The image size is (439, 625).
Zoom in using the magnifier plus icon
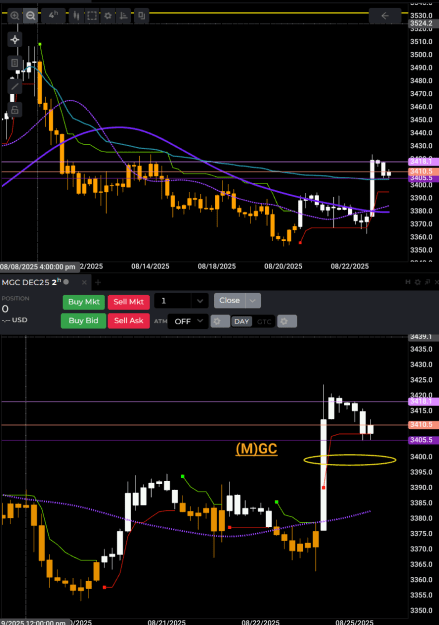click(x=14, y=16)
